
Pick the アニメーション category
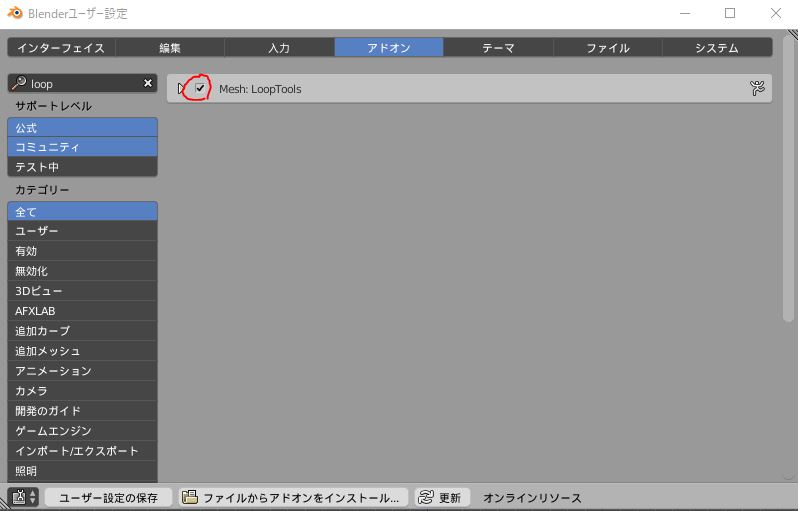point(82,371)
